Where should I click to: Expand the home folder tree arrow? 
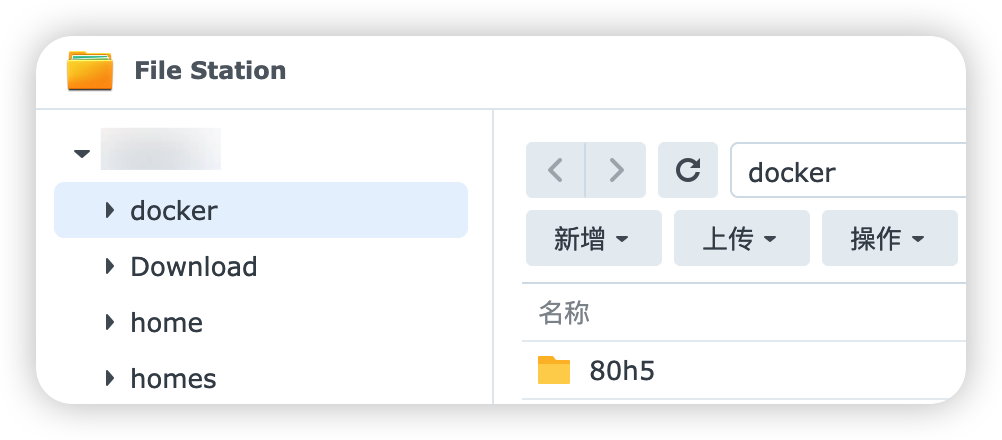[x=110, y=323]
